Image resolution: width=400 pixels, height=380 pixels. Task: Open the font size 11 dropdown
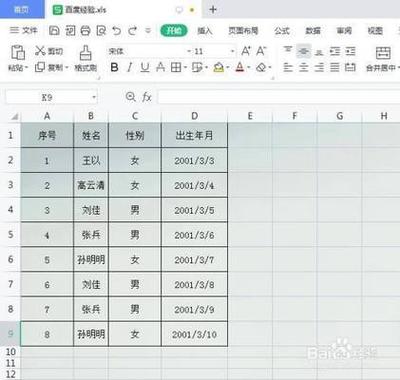[233, 51]
